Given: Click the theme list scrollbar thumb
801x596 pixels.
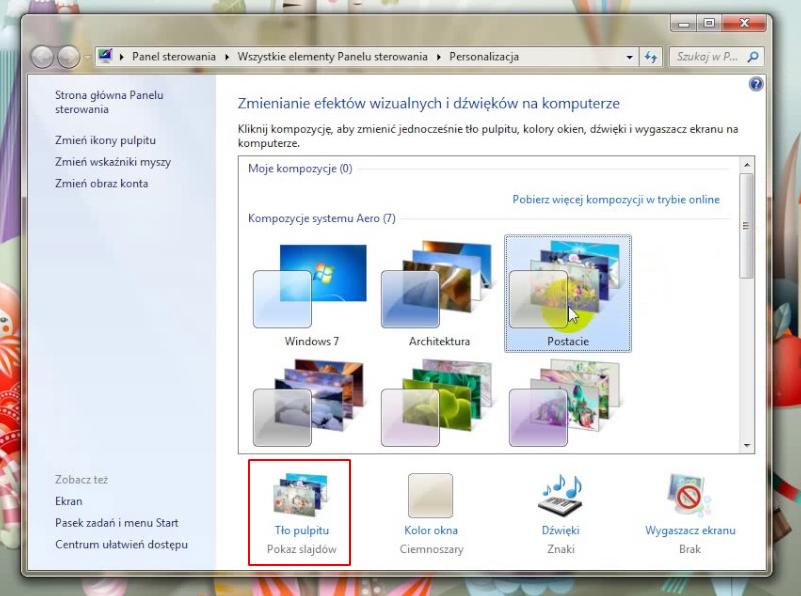Looking at the screenshot, I should tap(747, 226).
